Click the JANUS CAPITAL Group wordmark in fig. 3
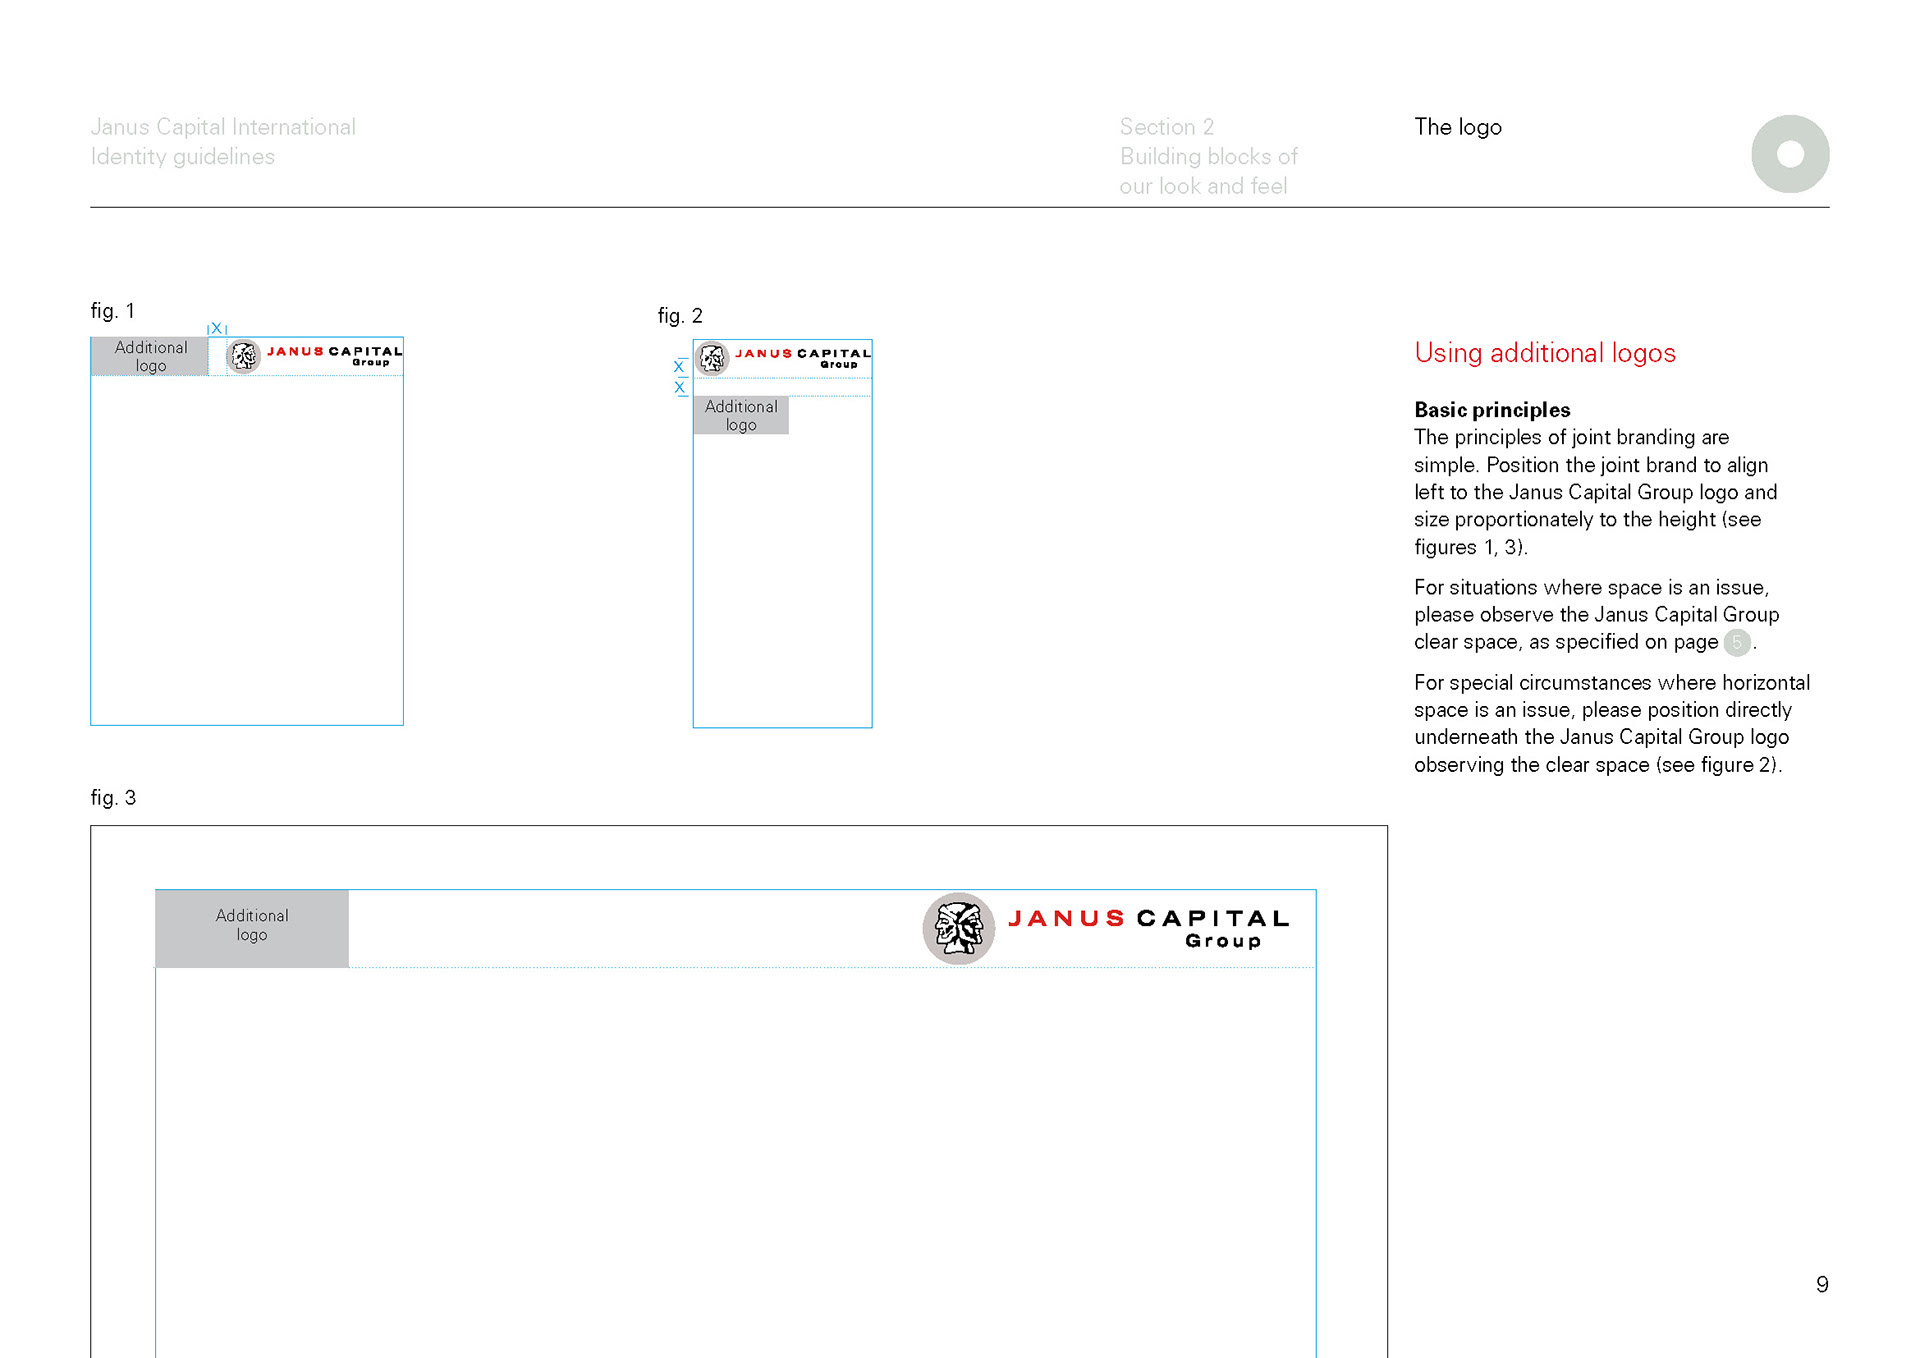Viewport: 1920px width, 1358px height. [x=1148, y=927]
